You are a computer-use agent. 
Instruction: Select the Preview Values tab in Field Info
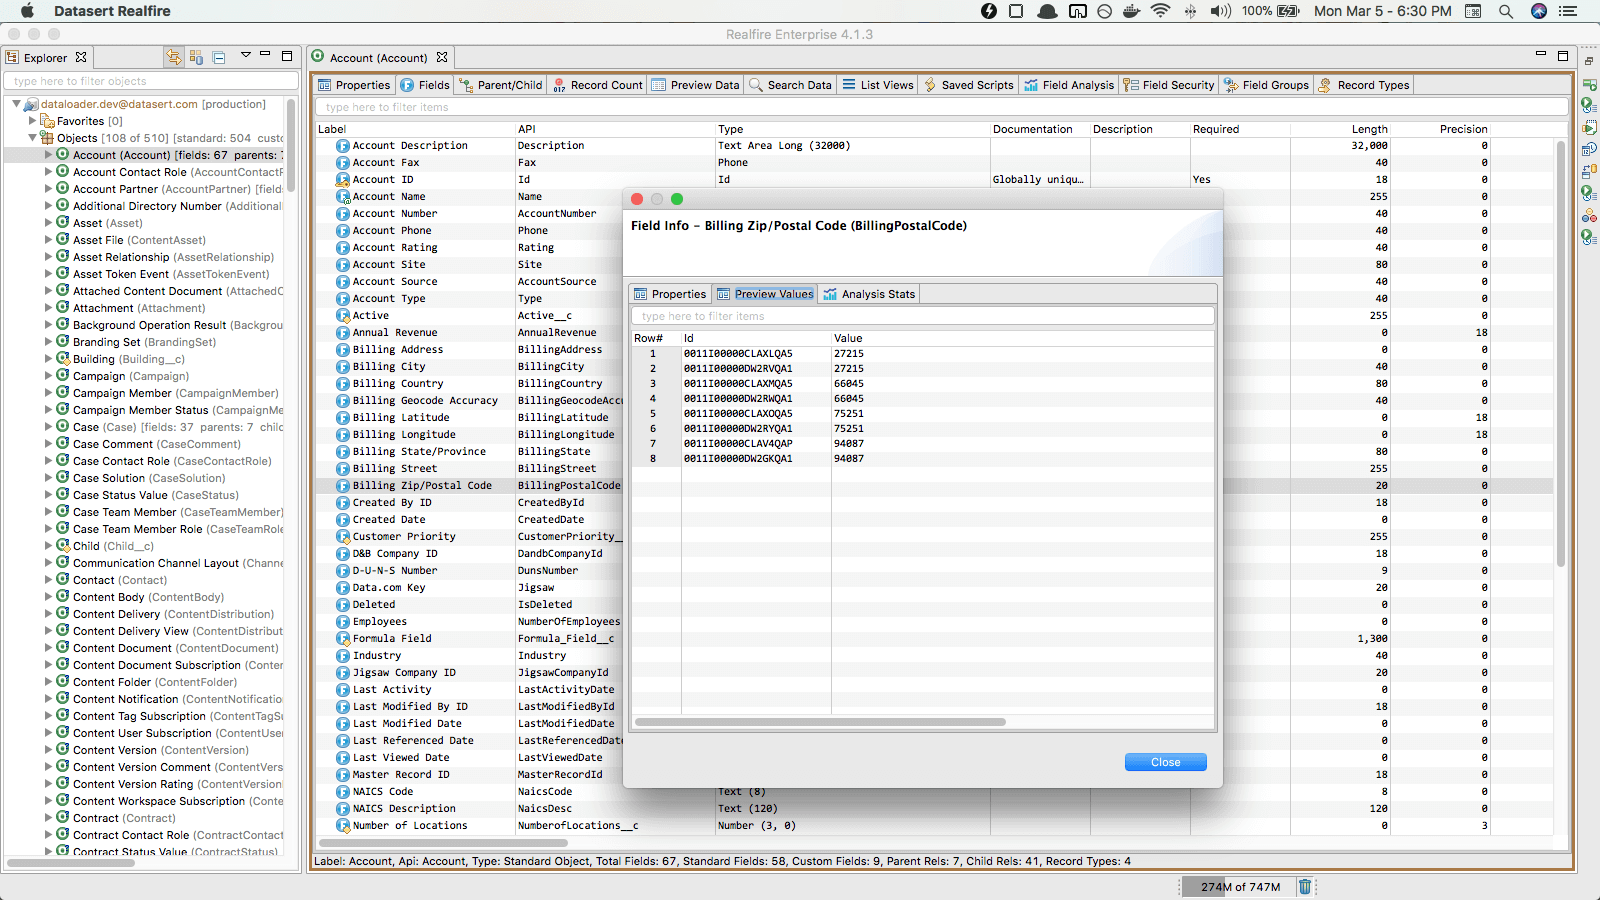coord(765,294)
